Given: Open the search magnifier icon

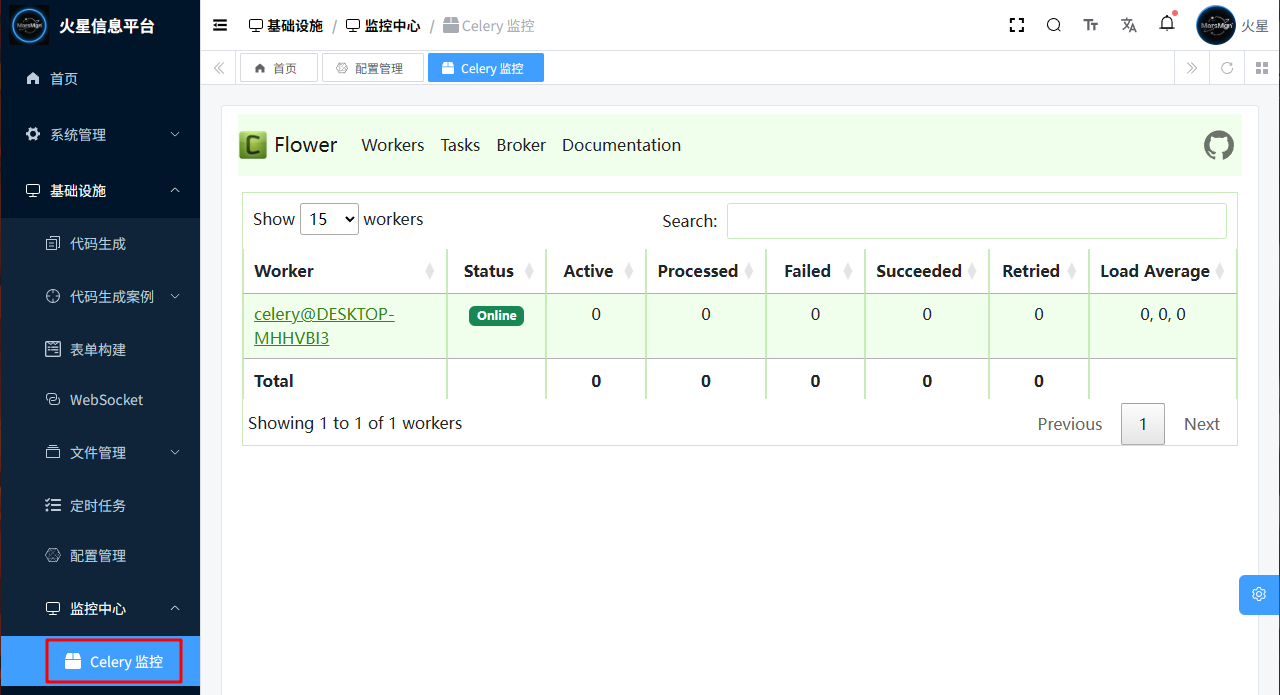Looking at the screenshot, I should pos(1054,26).
